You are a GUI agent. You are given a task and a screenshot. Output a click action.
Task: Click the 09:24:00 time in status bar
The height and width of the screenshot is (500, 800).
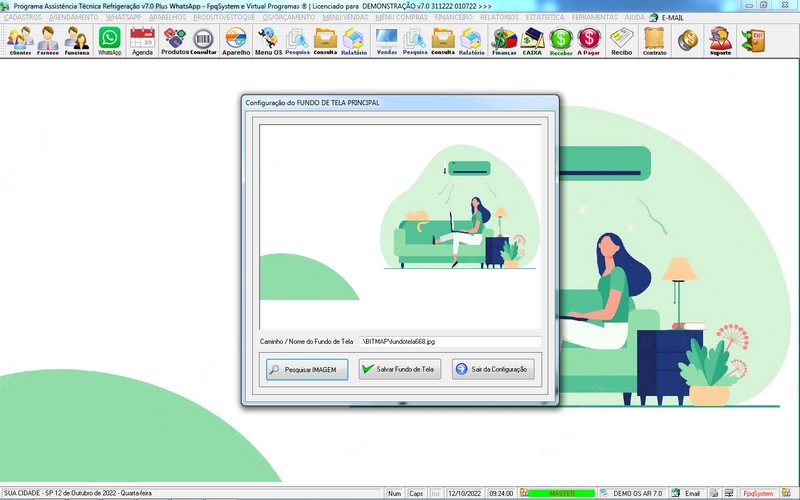[x=501, y=493]
